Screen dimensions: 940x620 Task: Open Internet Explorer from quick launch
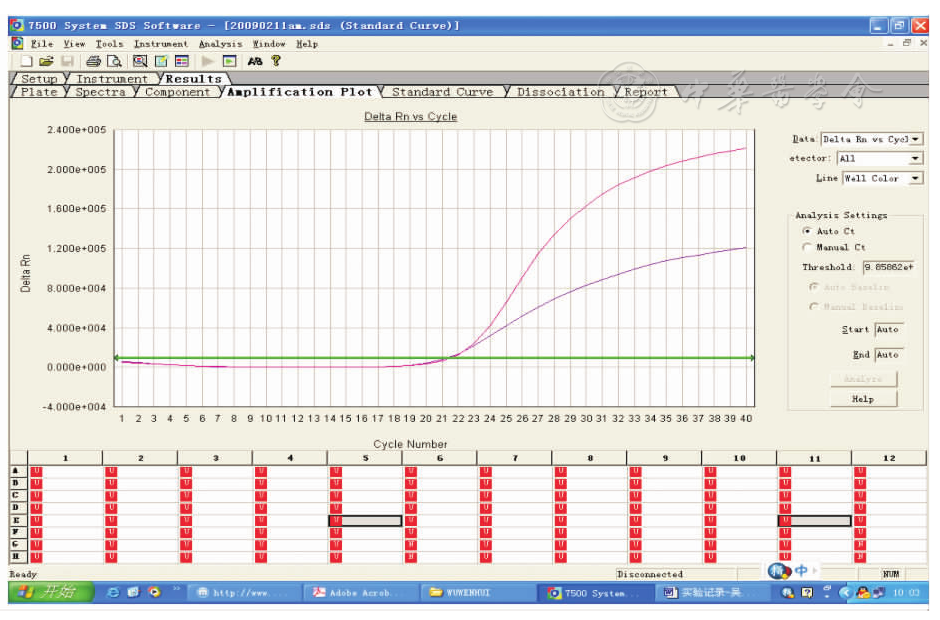(x=113, y=593)
